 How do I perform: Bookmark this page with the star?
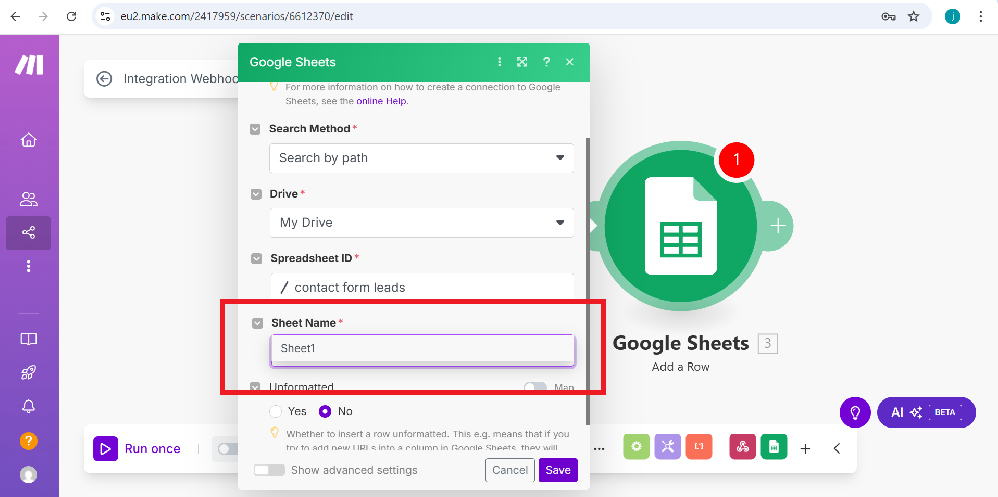(913, 17)
